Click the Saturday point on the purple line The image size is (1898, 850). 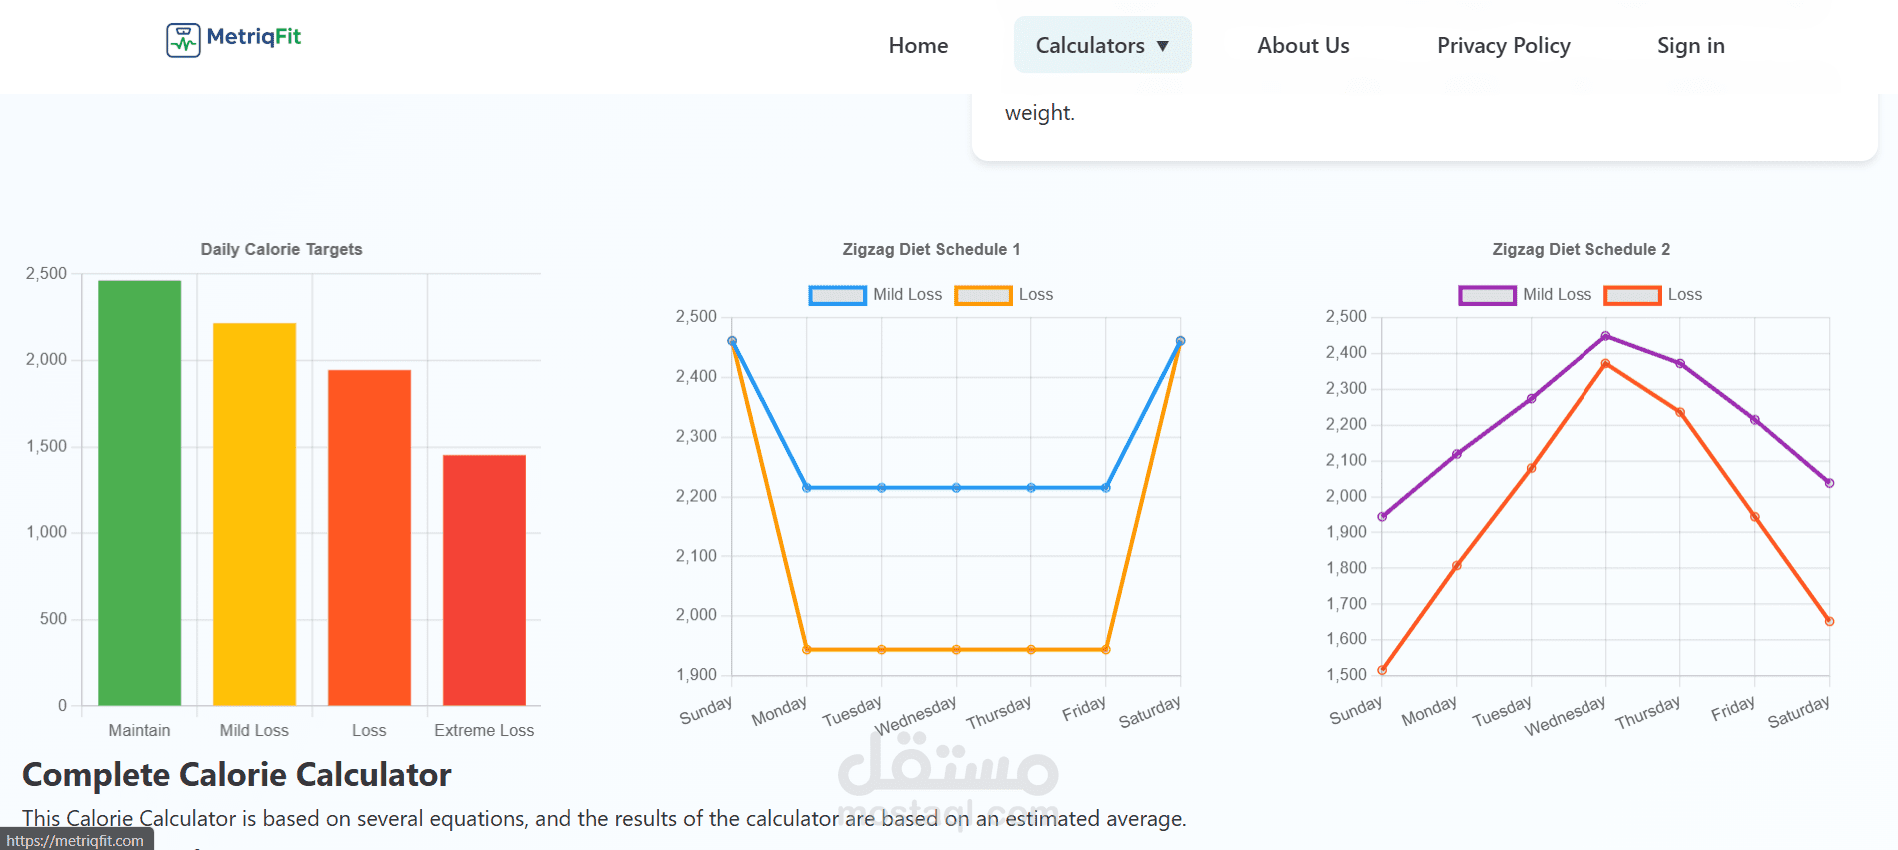pos(1829,483)
